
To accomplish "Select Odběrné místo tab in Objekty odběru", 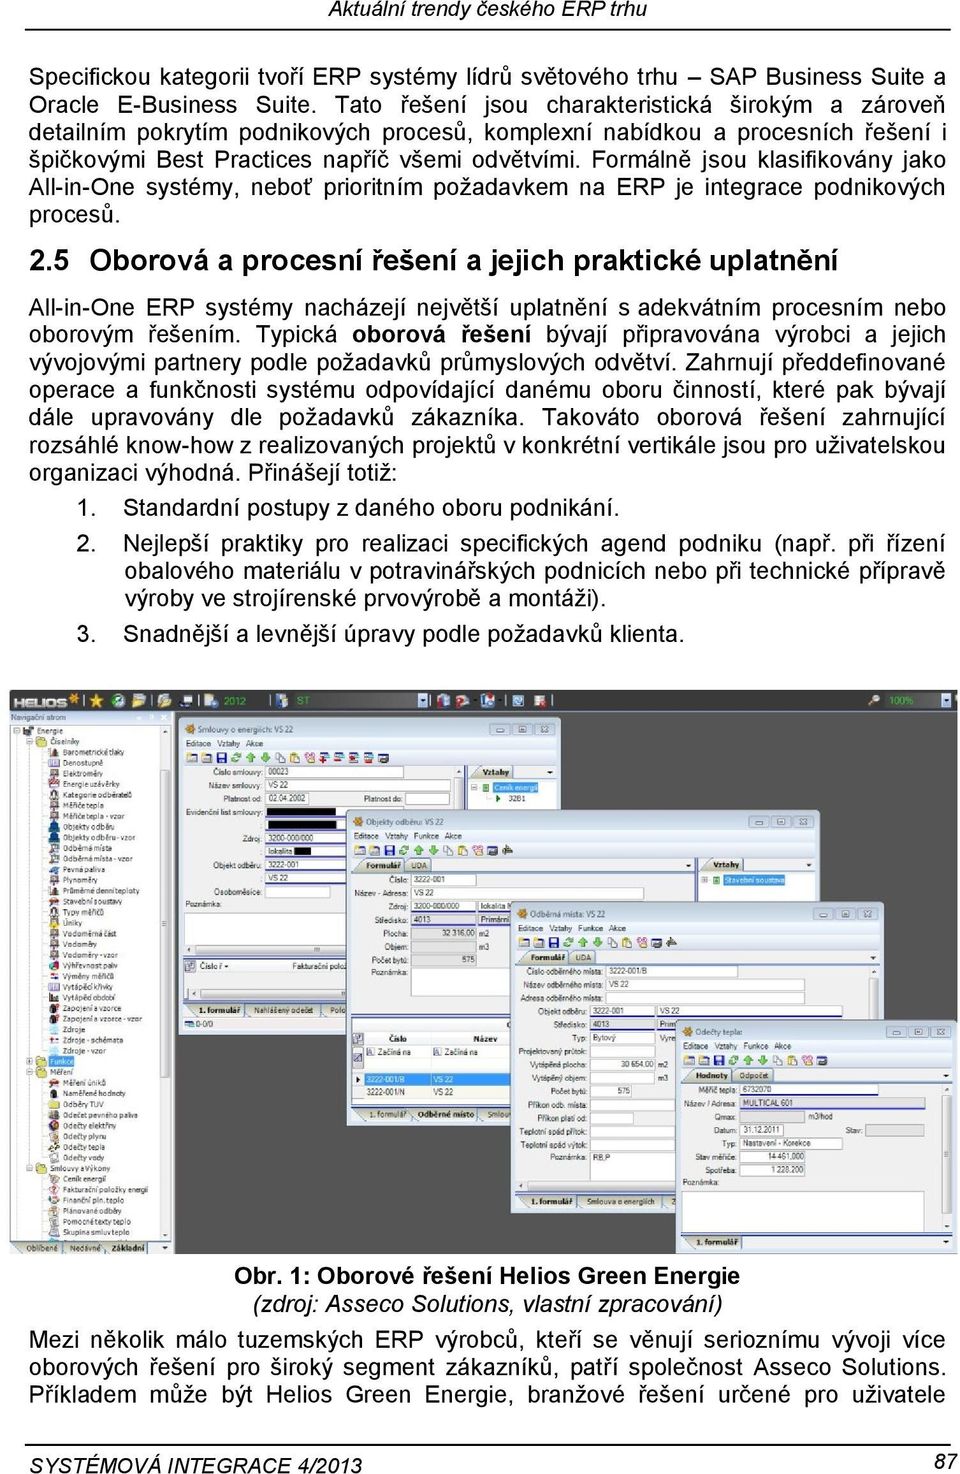I will click(x=446, y=1114).
